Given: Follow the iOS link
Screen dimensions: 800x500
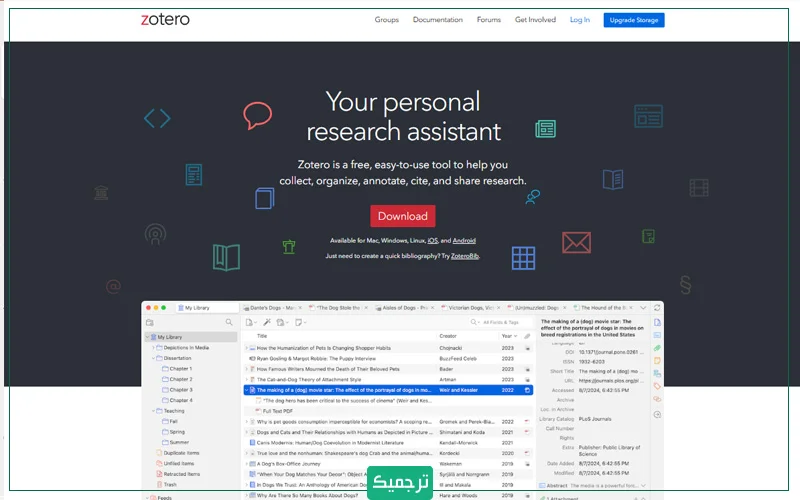Looking at the screenshot, I should tap(433, 240).
